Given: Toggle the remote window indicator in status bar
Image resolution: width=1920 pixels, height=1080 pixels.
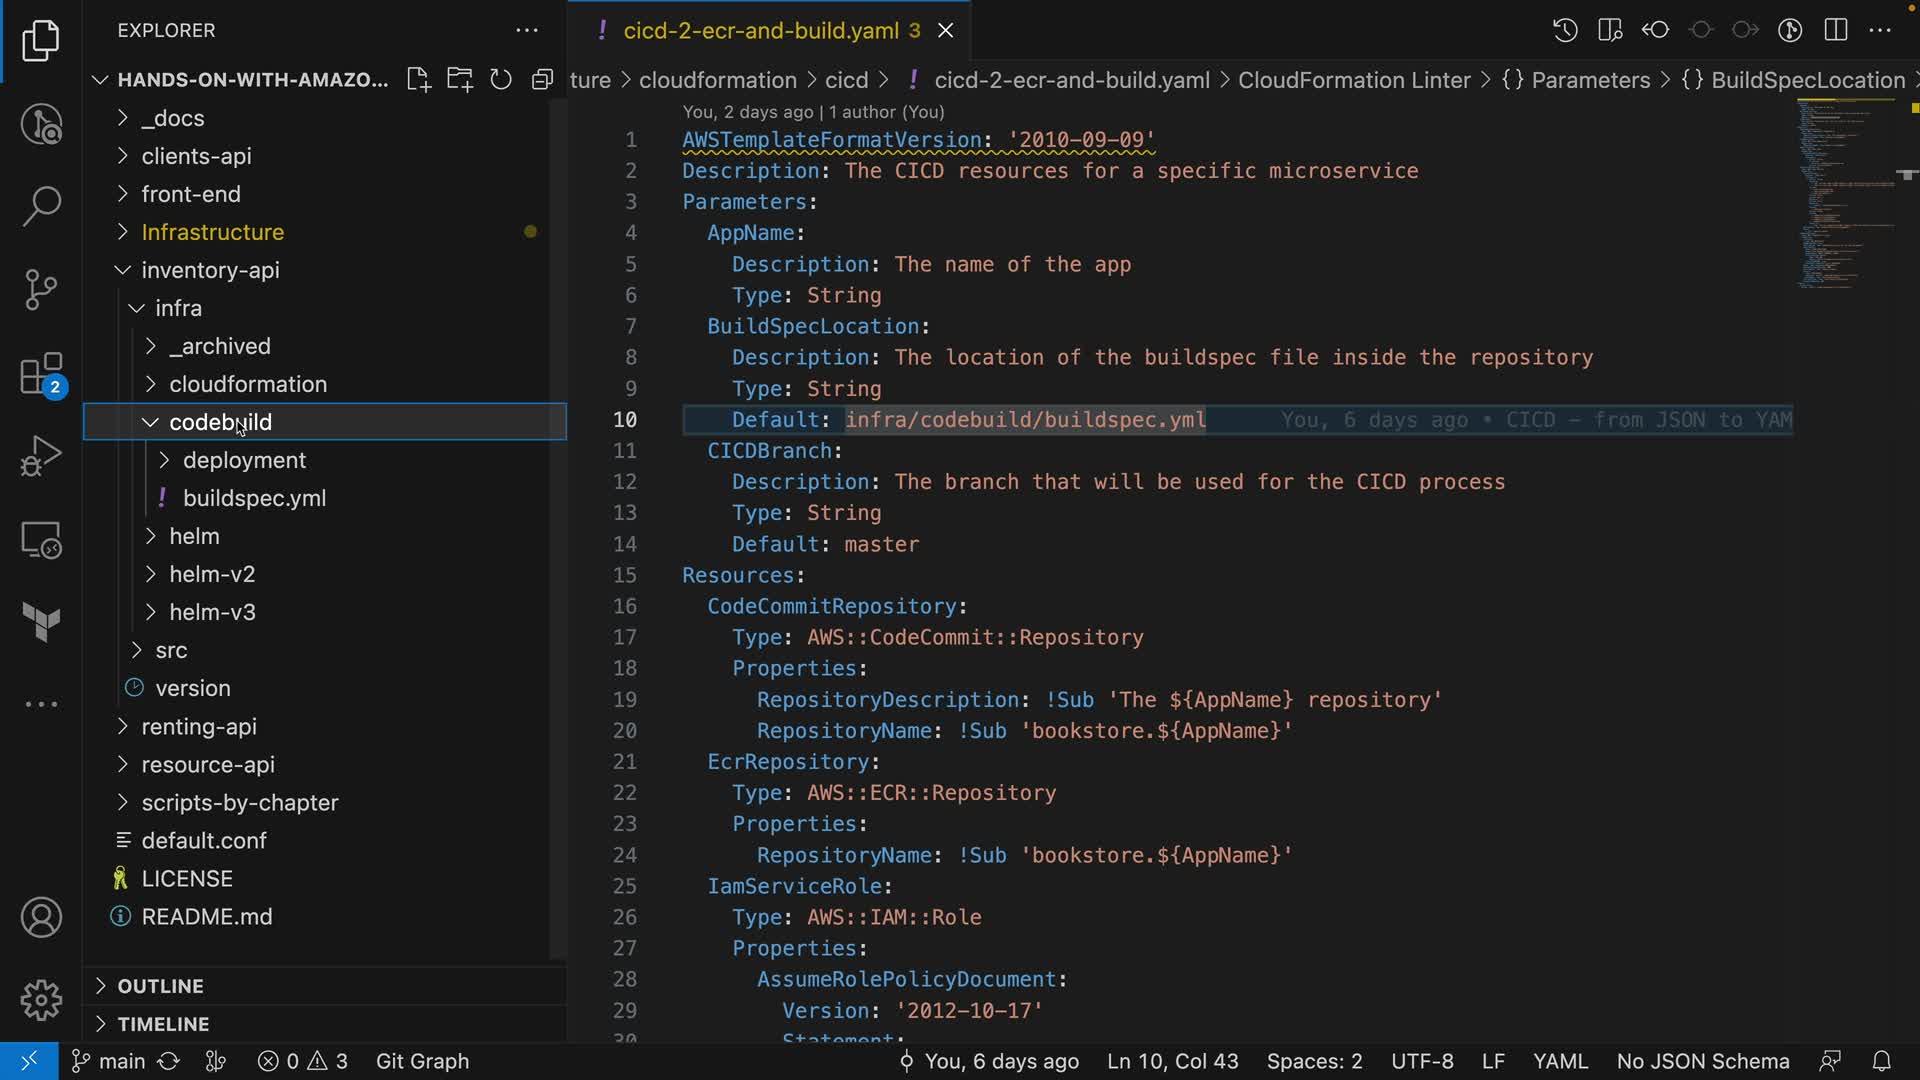Looking at the screenshot, I should pyautogui.click(x=29, y=1061).
